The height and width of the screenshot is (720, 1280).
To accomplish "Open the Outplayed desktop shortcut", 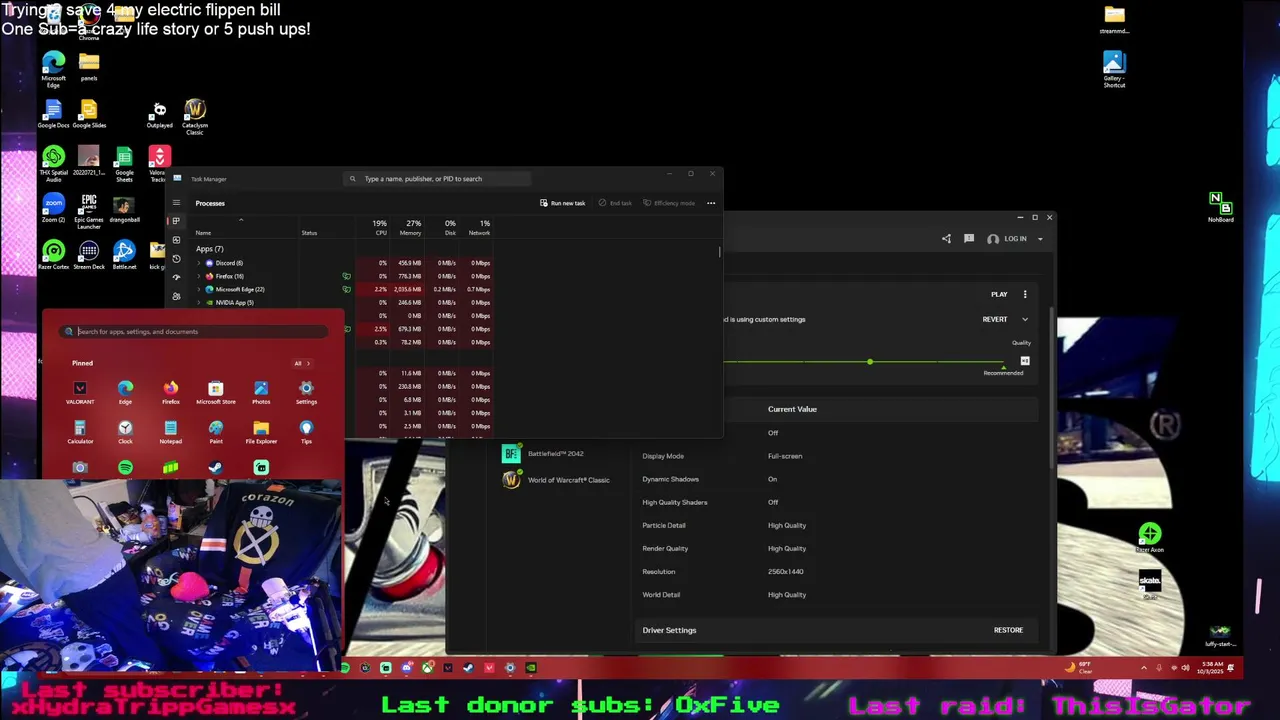I will (x=159, y=116).
